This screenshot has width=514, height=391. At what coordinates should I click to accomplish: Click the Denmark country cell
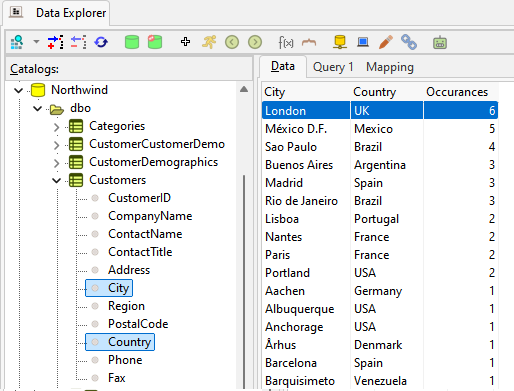[387, 345]
